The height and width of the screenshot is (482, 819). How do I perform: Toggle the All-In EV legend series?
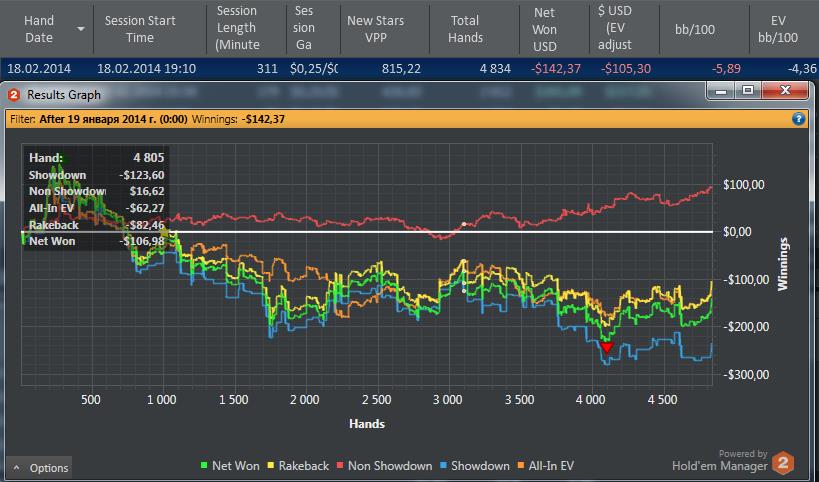click(545, 465)
